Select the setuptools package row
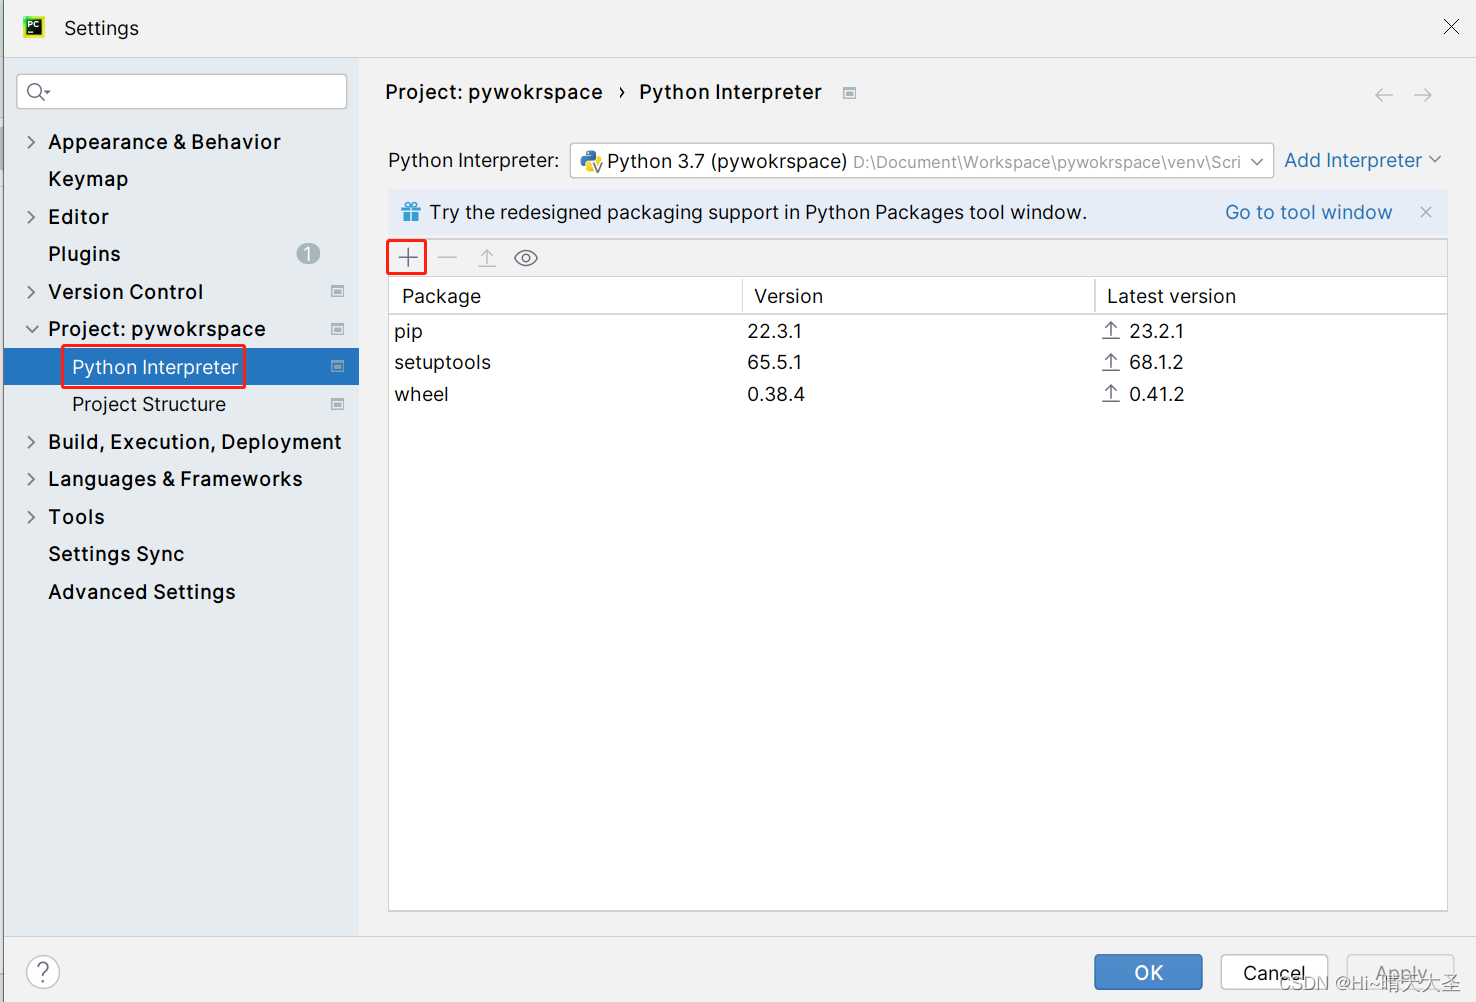This screenshot has height=1002, width=1476. [917, 362]
